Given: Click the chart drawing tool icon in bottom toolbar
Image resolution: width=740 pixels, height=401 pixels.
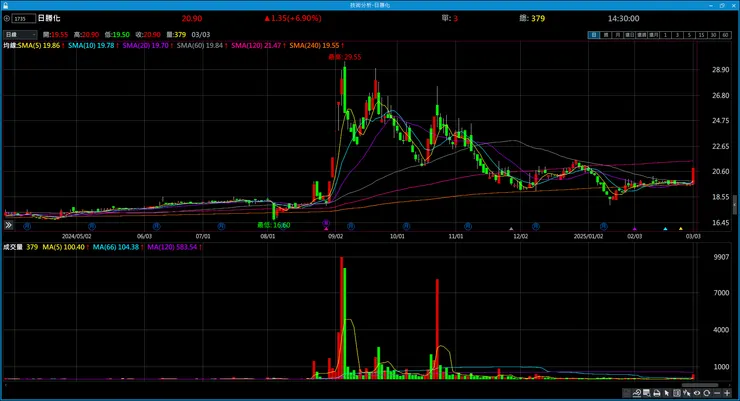Looking at the screenshot, I should [637, 393].
